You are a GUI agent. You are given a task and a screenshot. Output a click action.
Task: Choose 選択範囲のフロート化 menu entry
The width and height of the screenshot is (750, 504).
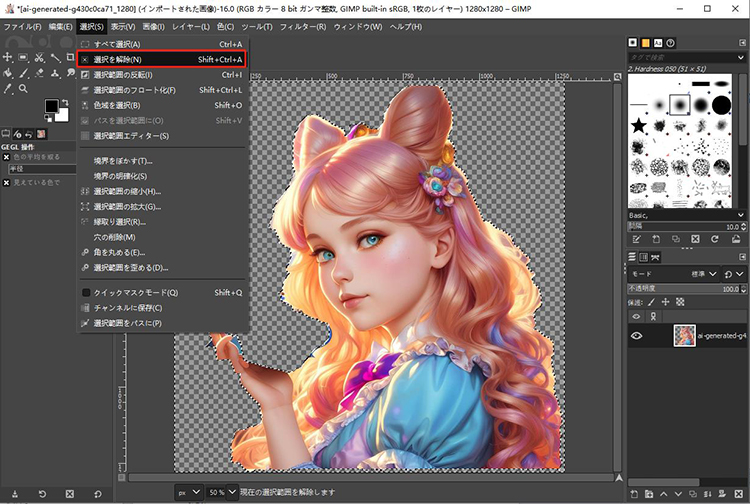(163, 90)
